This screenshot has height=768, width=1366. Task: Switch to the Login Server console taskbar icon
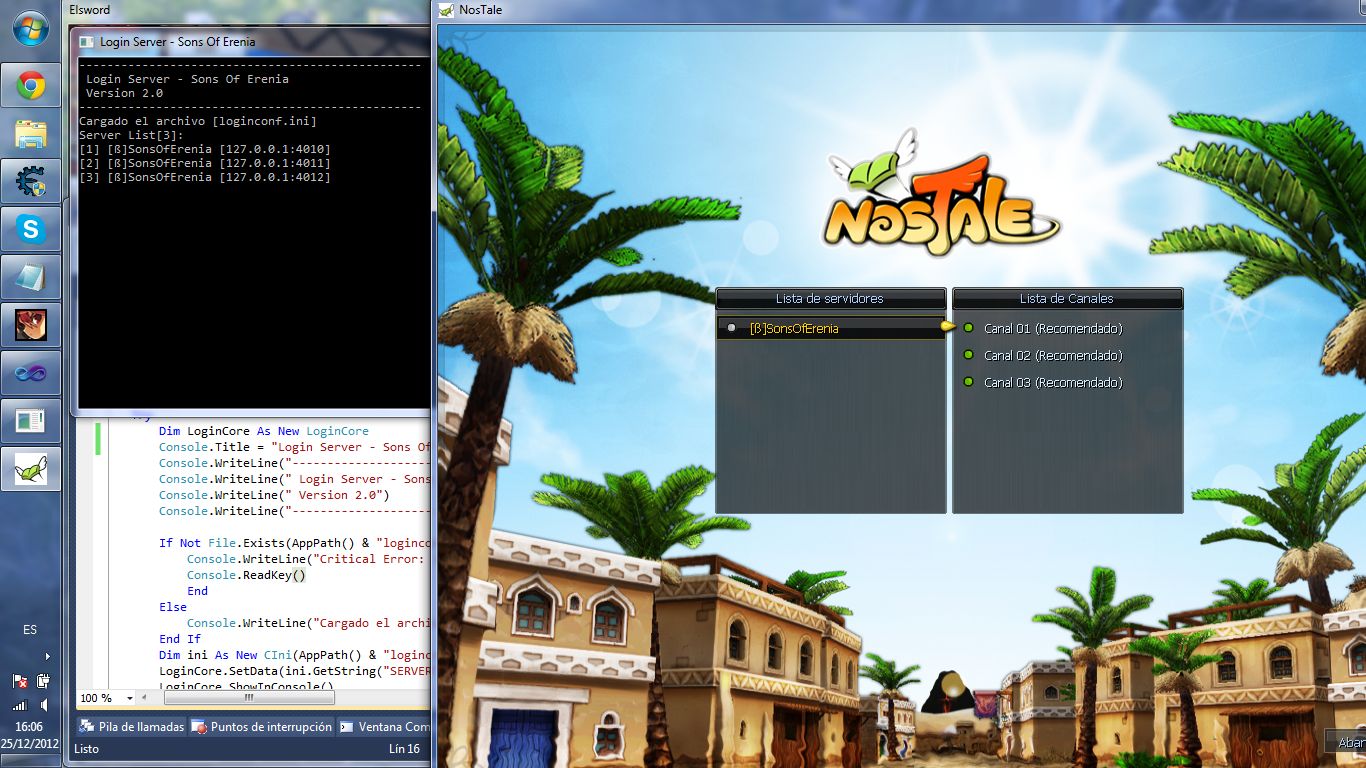click(31, 421)
